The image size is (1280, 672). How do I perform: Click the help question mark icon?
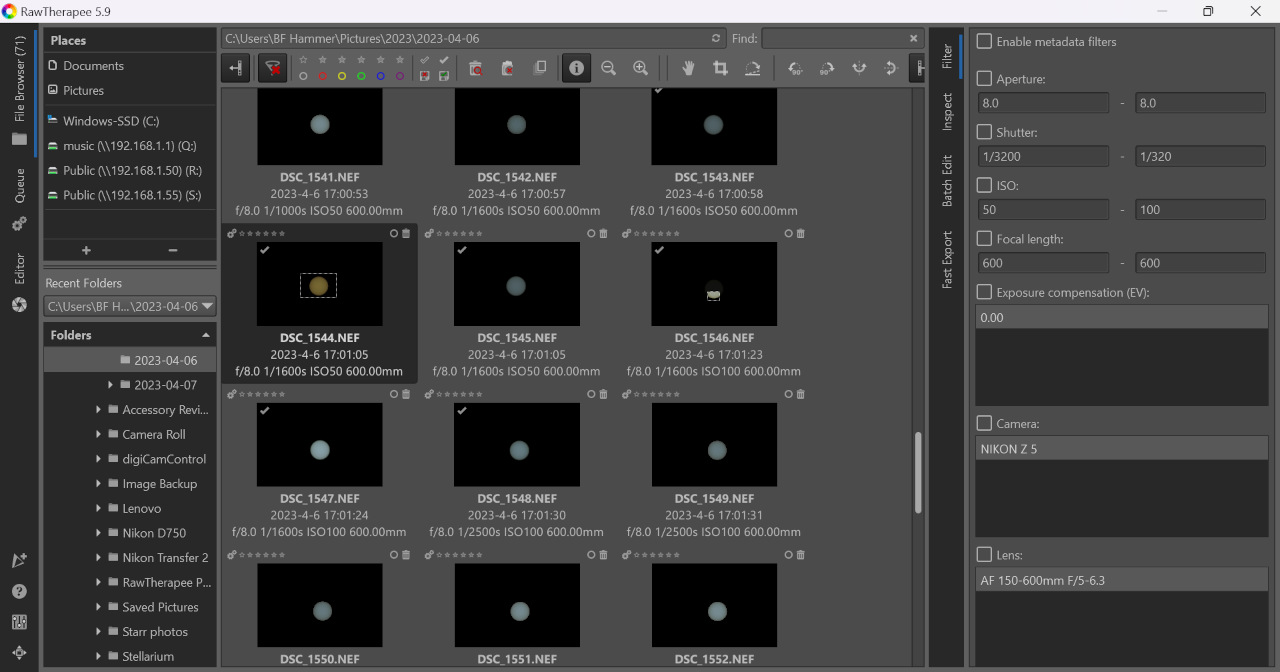pos(19,591)
